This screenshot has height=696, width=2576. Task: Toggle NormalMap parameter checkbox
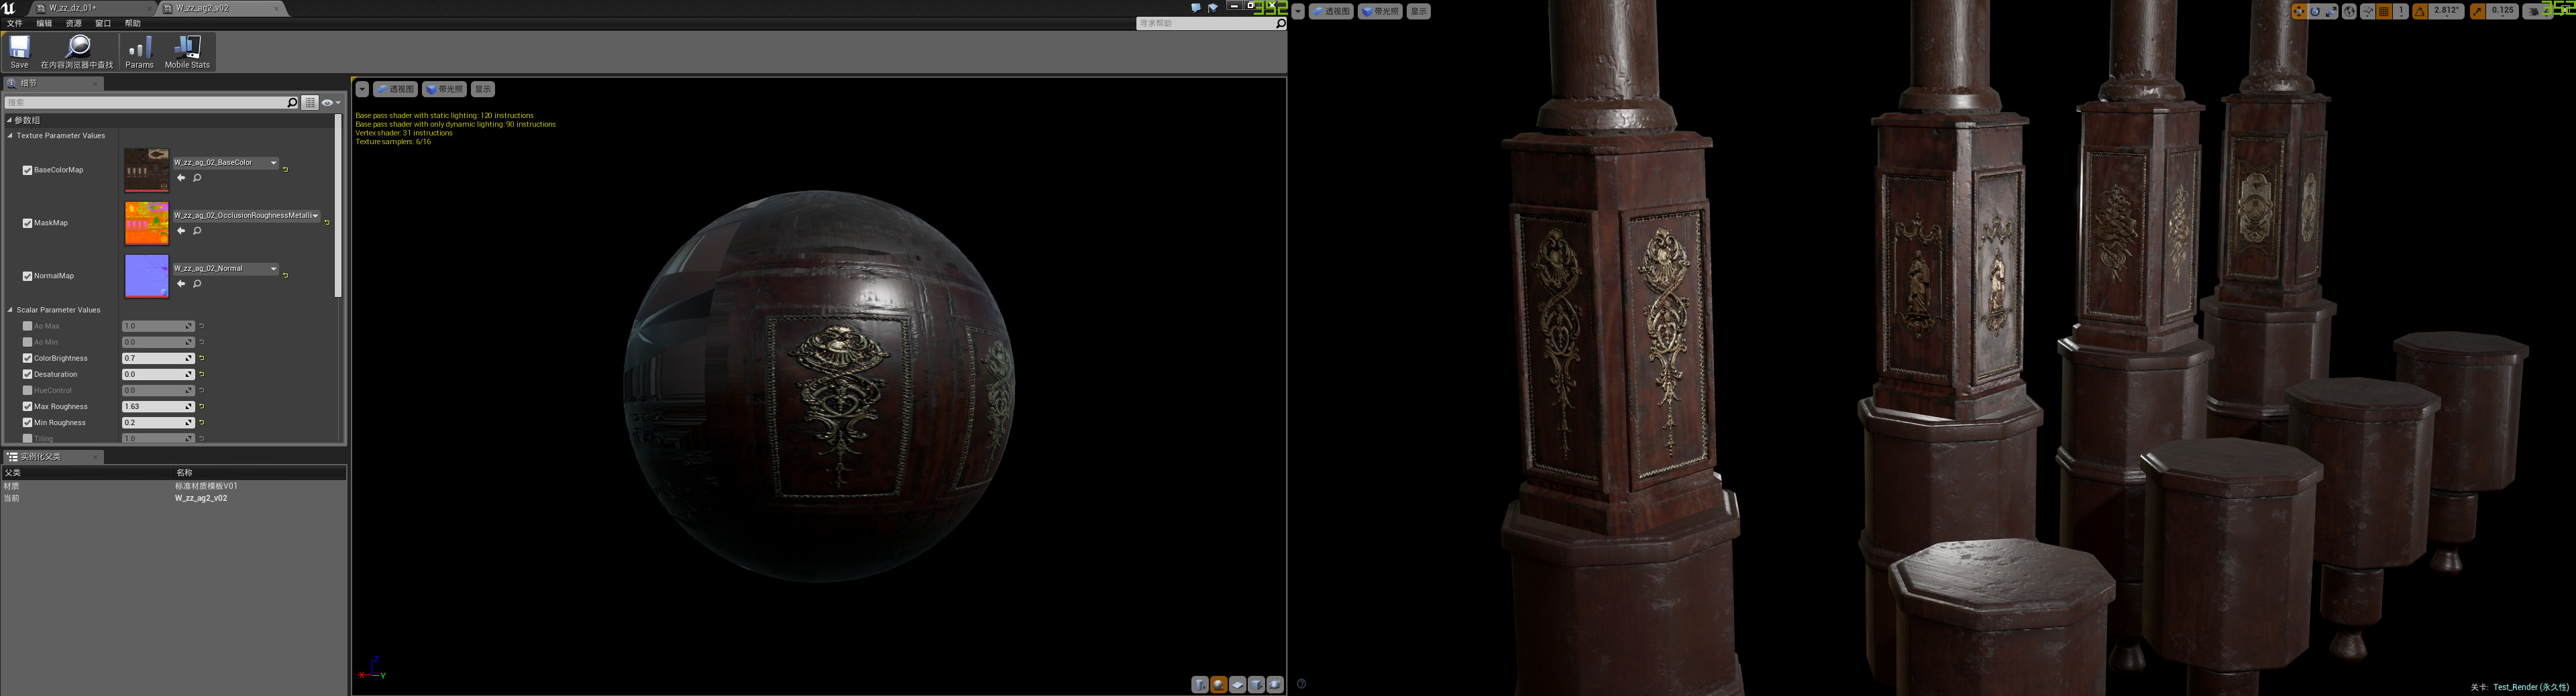click(x=27, y=276)
